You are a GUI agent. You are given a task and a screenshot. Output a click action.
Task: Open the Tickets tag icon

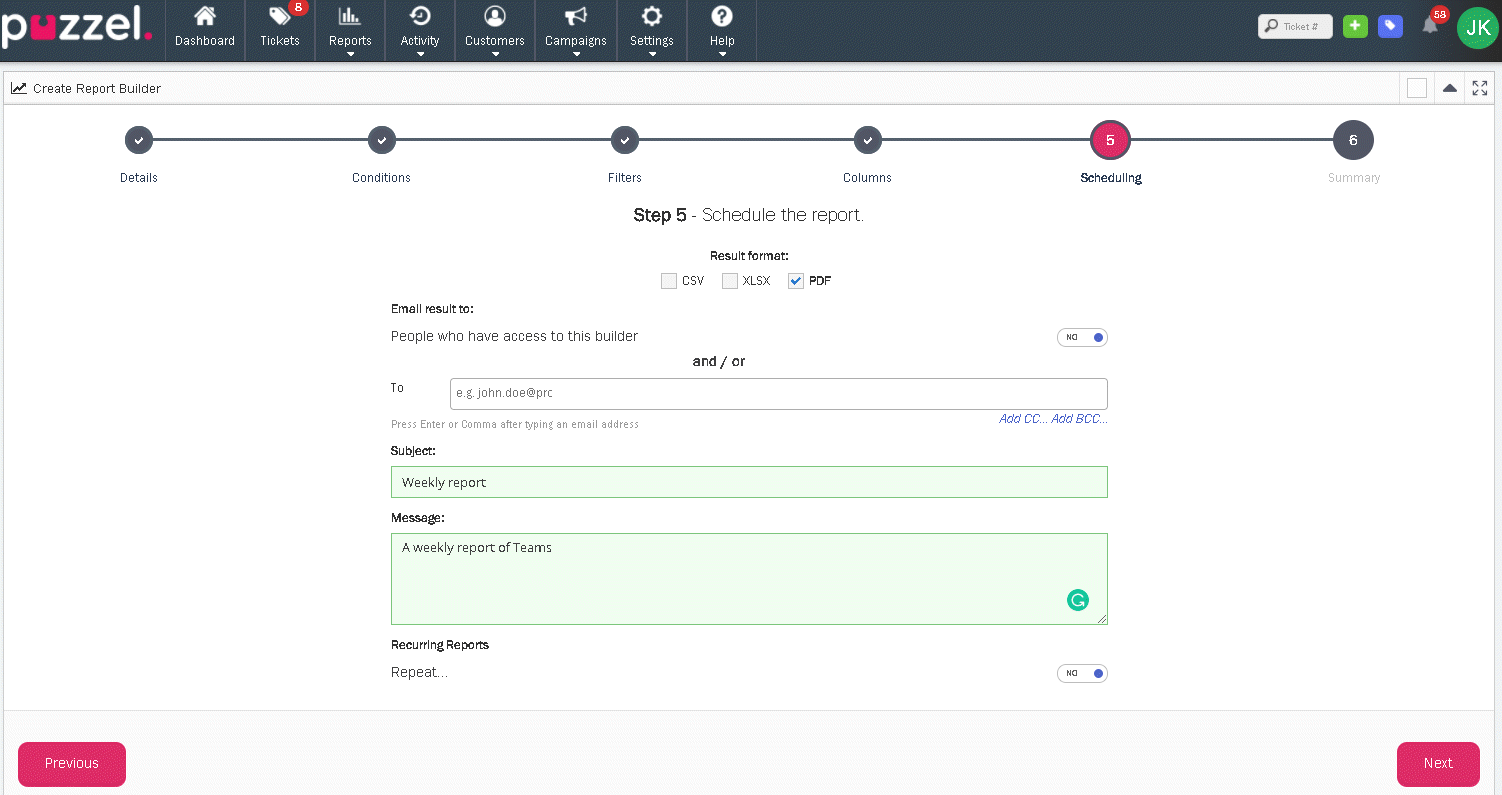279,17
